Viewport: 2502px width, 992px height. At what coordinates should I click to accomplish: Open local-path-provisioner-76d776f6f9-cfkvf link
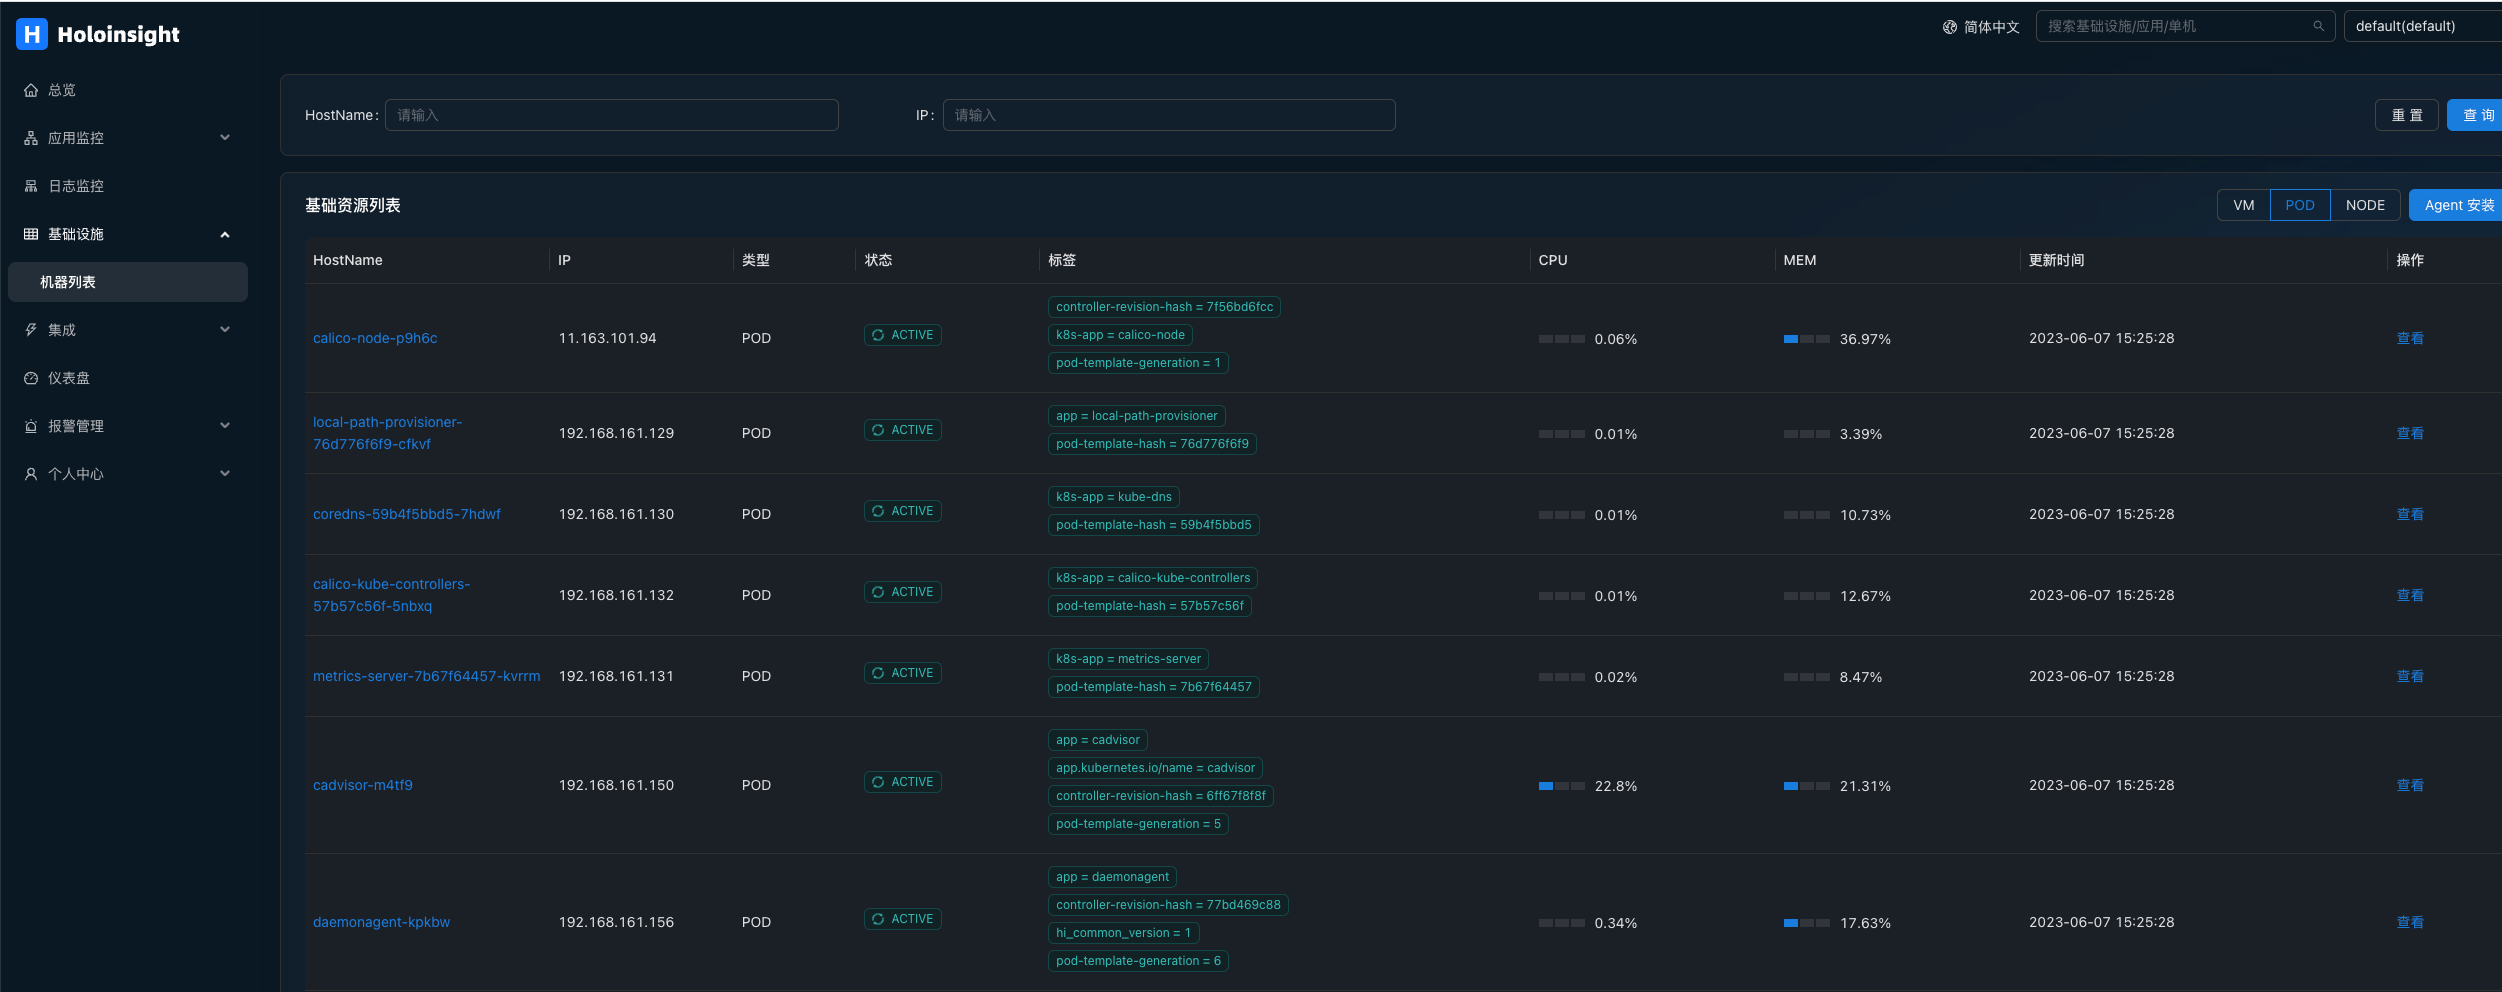click(x=387, y=433)
